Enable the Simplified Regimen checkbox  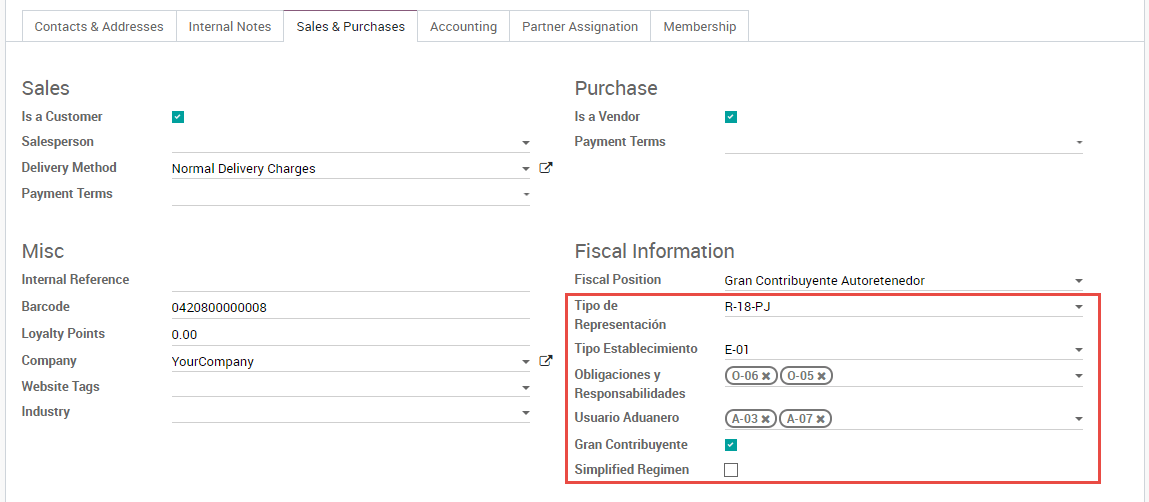tap(731, 470)
